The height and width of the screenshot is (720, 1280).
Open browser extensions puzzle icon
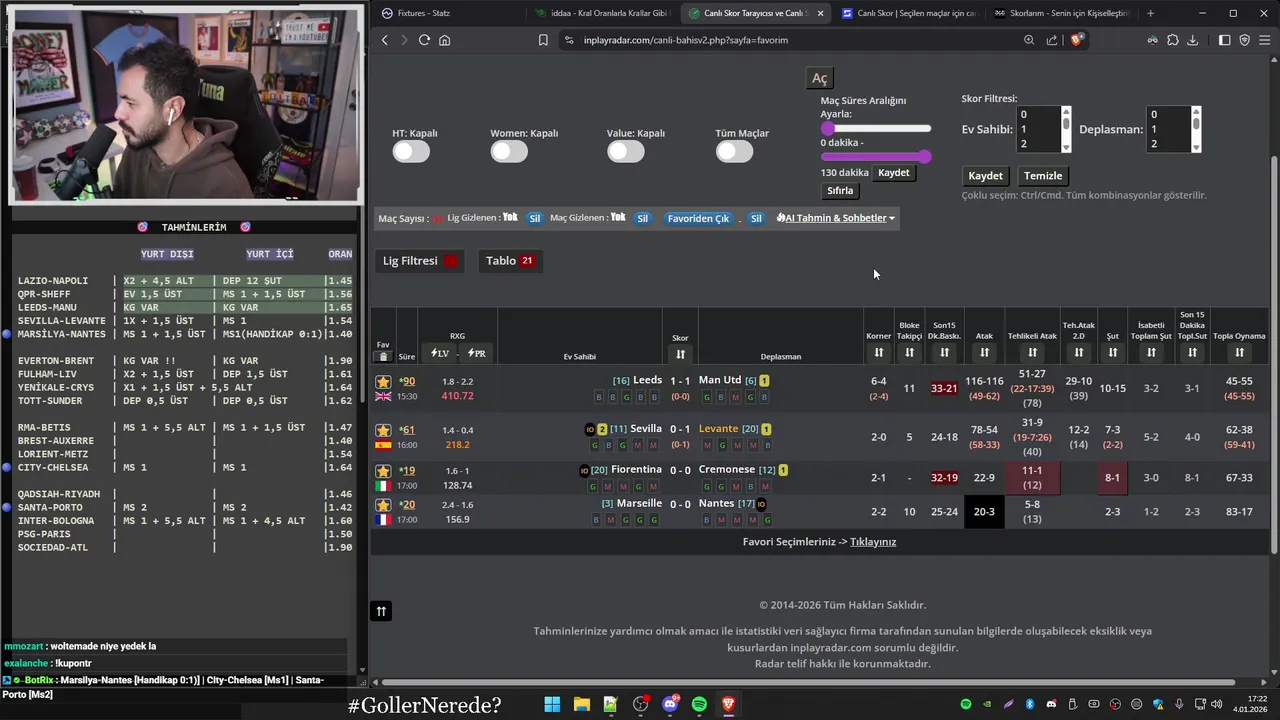pos(1173,40)
